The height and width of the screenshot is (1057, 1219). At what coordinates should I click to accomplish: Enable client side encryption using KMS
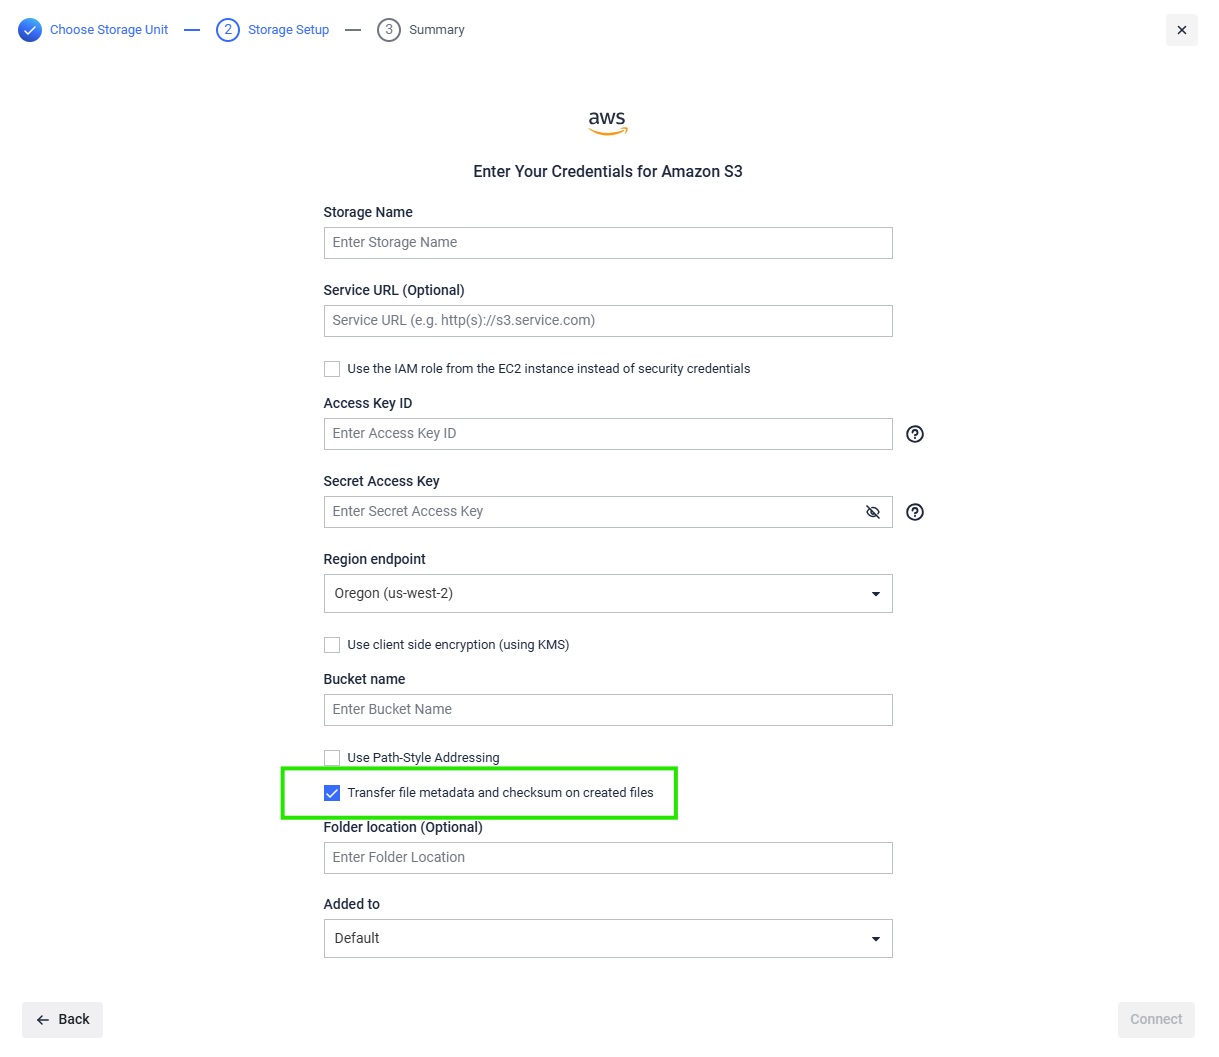coord(332,645)
